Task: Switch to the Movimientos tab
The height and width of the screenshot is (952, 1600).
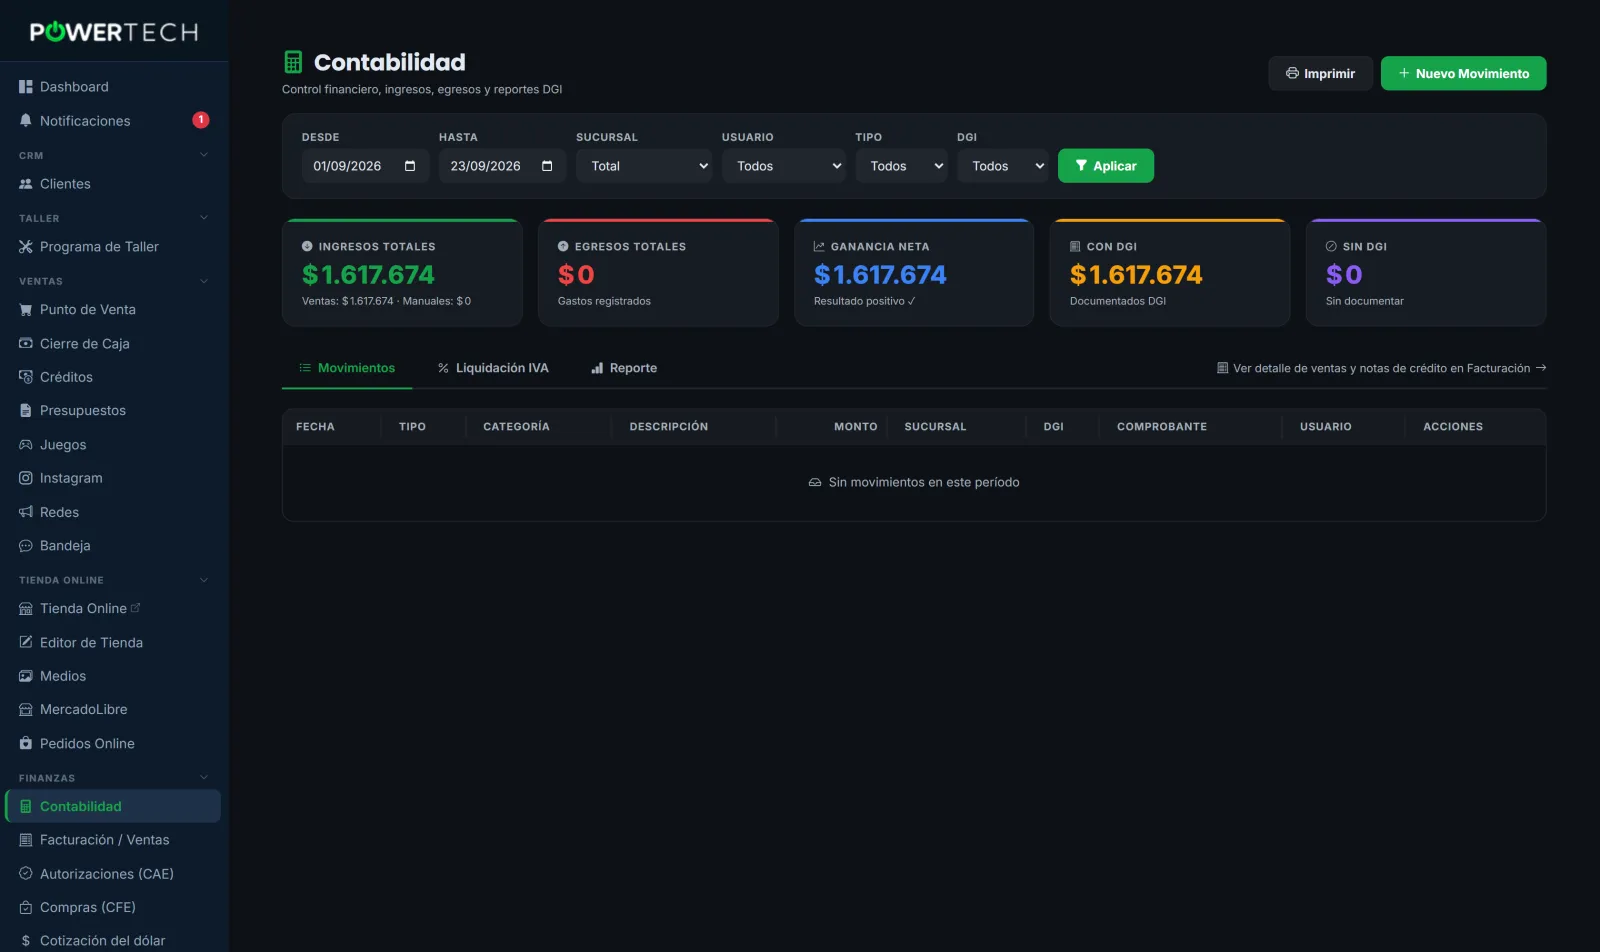Action: pos(347,368)
